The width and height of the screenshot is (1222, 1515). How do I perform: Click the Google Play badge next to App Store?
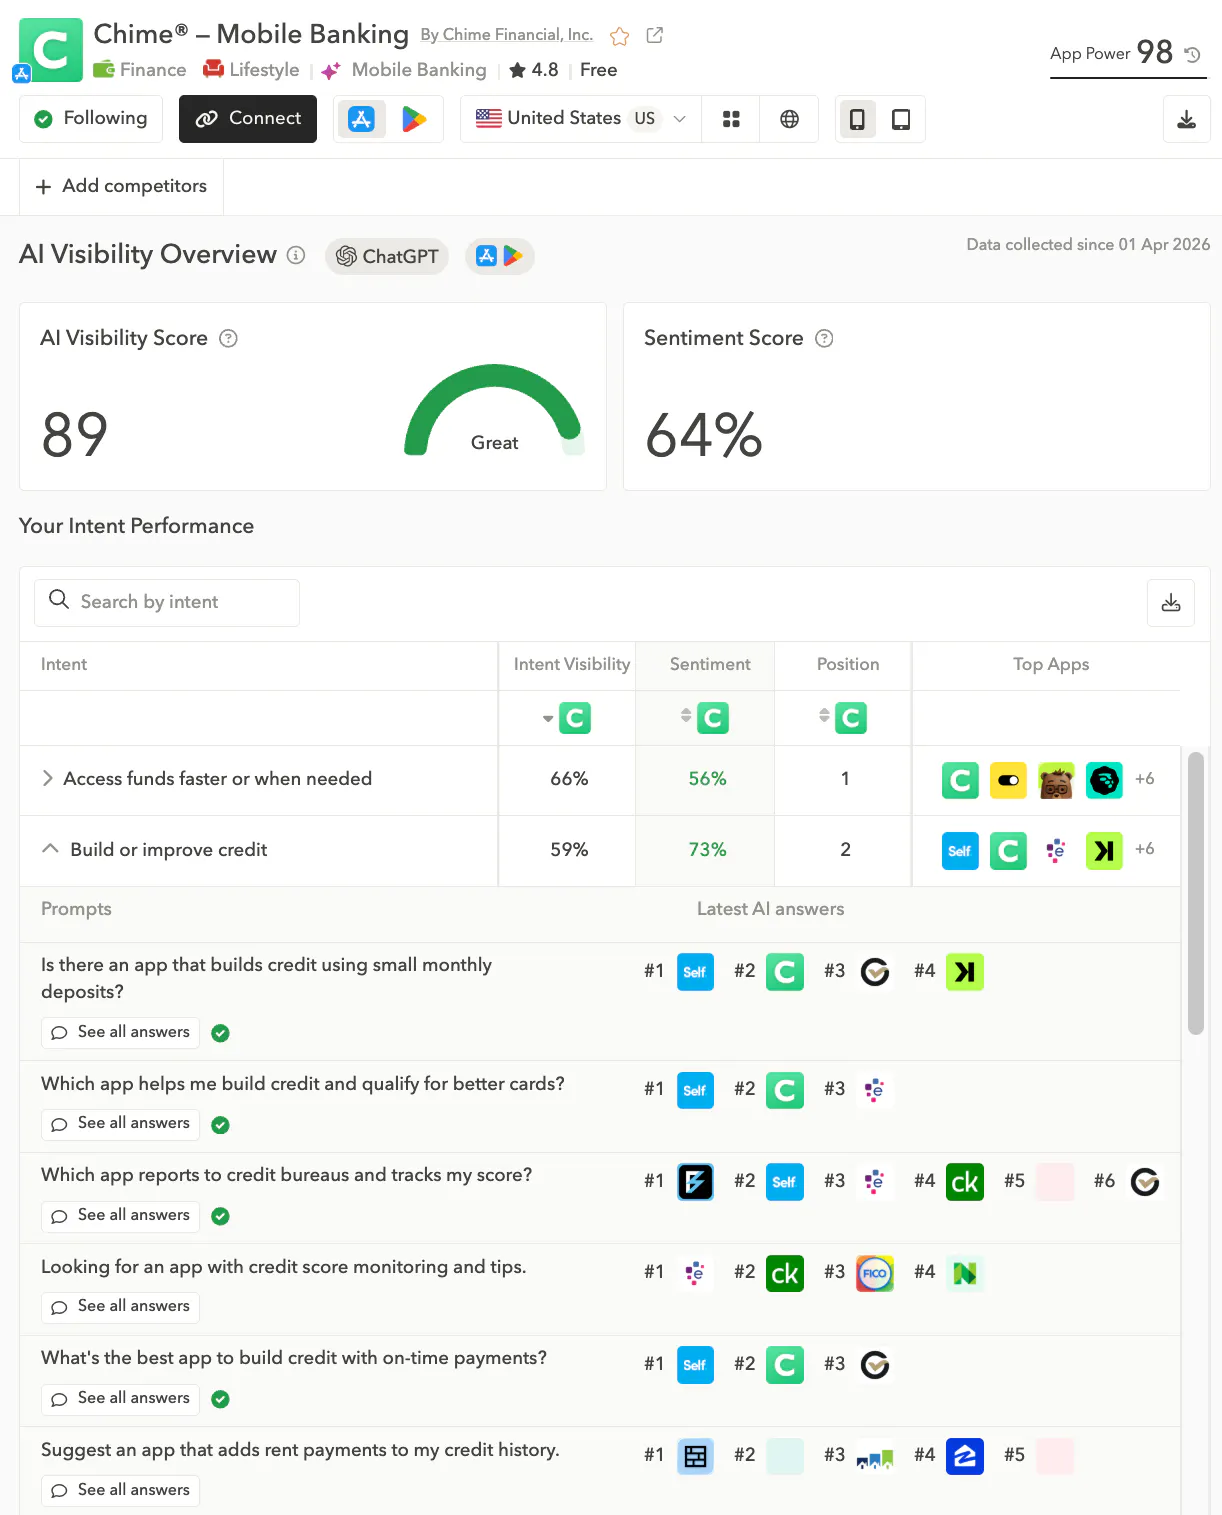[415, 118]
